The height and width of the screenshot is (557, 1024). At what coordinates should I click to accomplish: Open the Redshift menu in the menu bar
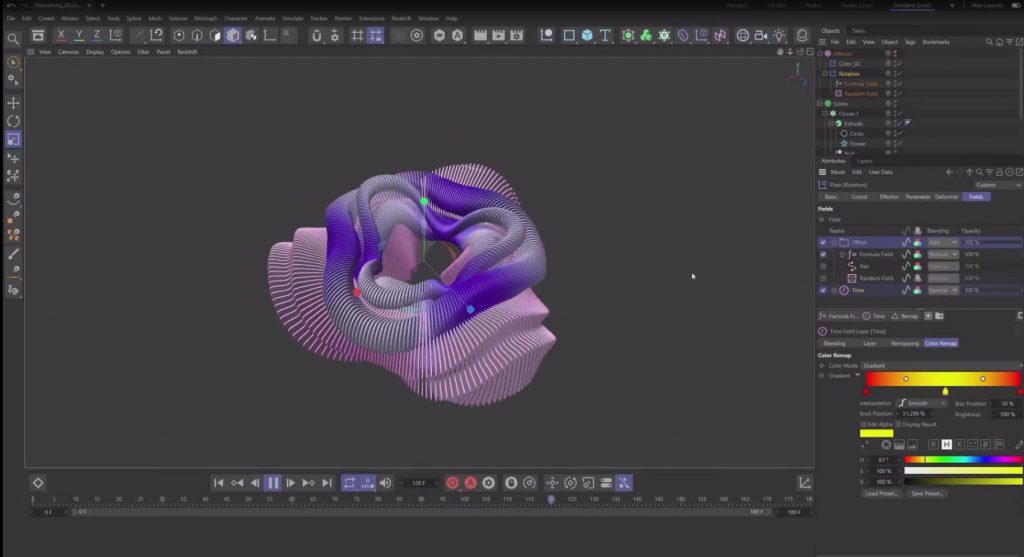(x=400, y=18)
